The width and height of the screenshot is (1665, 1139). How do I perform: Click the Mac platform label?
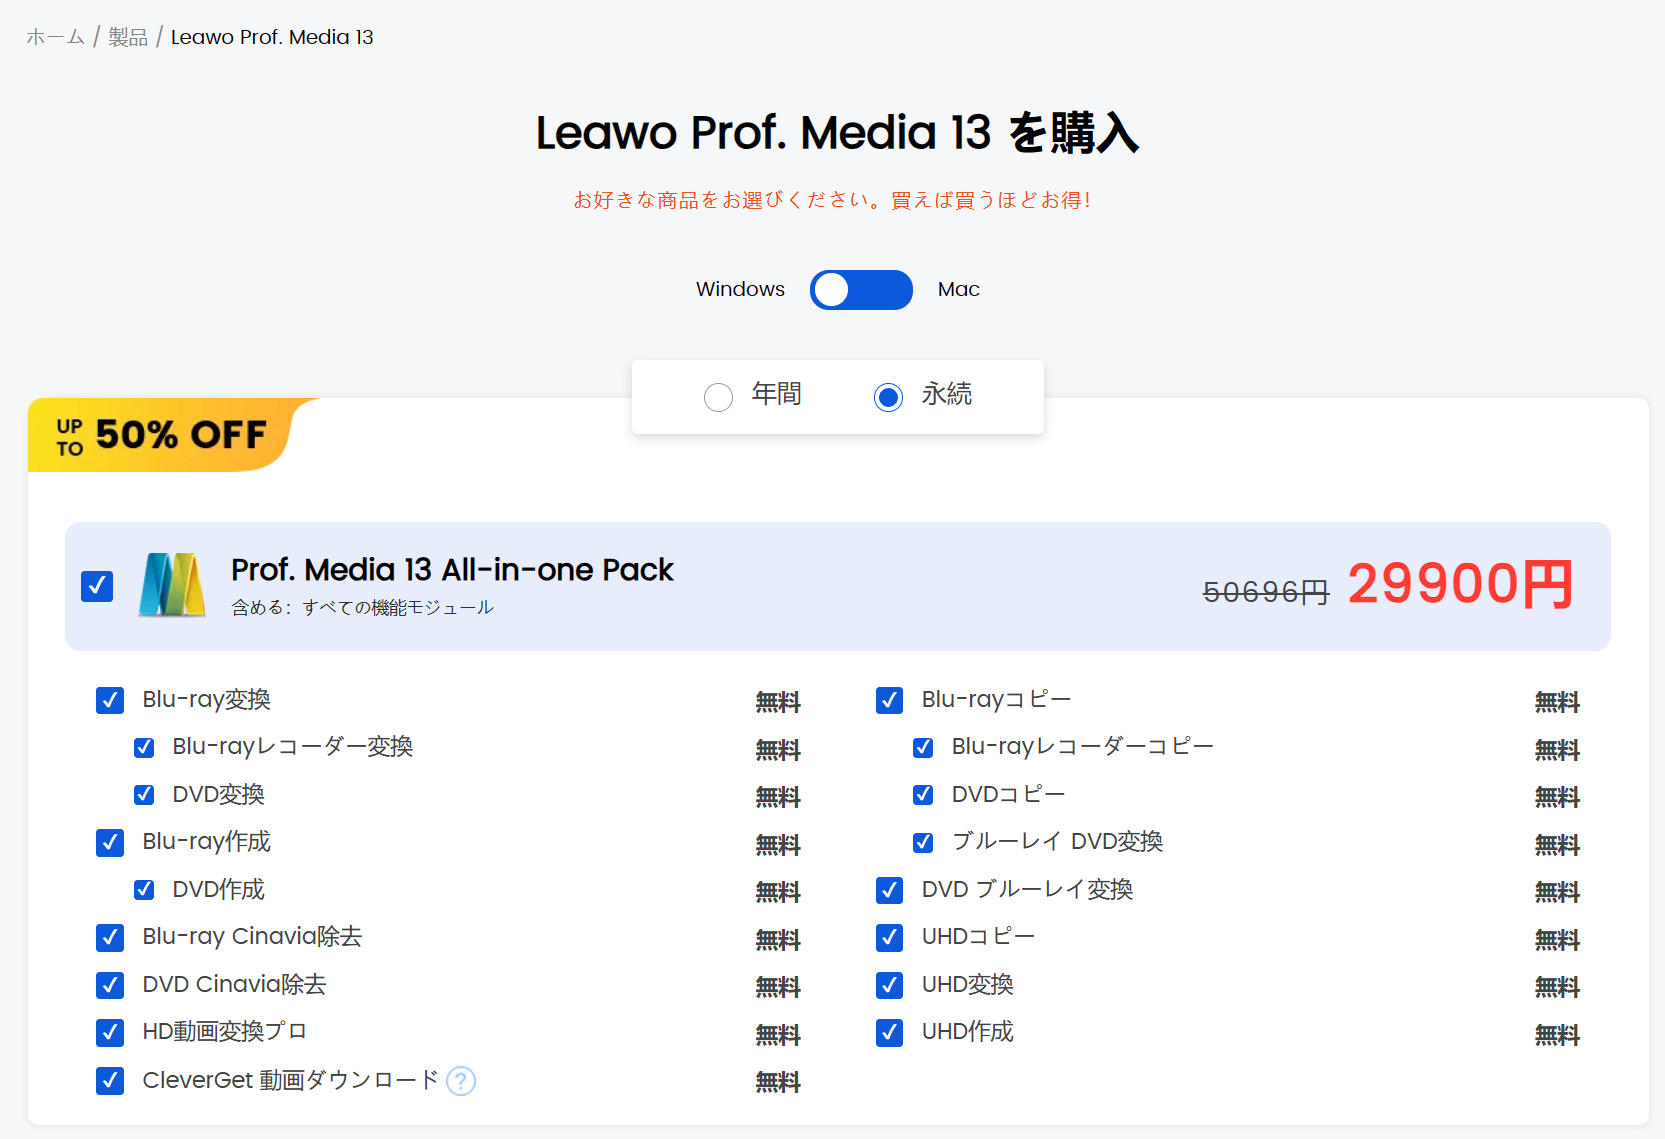point(959,289)
